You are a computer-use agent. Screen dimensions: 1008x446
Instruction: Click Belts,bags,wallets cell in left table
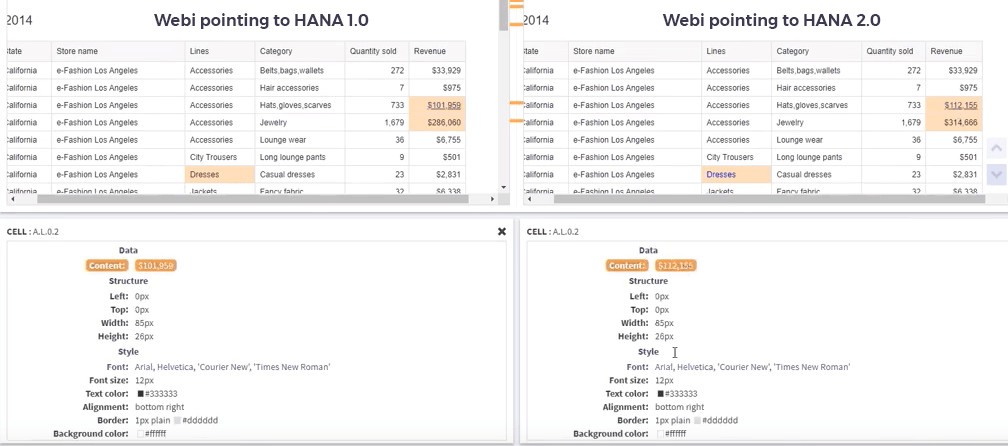pyautogui.click(x=300, y=70)
